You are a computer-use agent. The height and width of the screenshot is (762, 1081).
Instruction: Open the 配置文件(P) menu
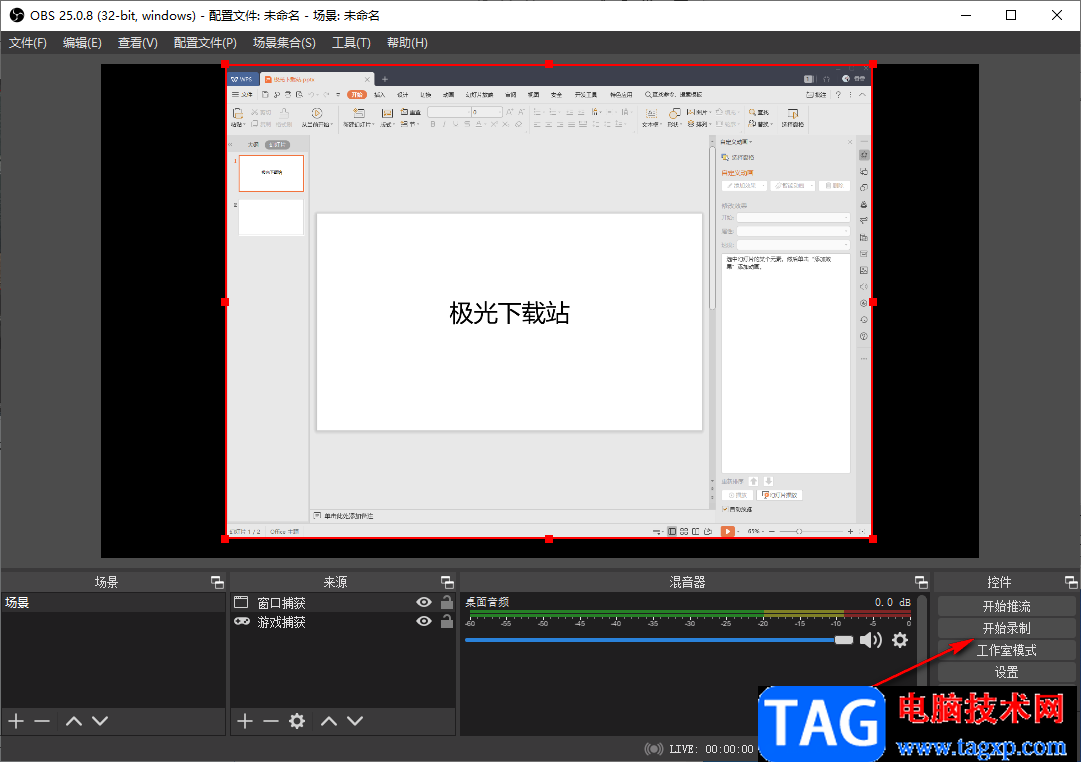coord(205,43)
